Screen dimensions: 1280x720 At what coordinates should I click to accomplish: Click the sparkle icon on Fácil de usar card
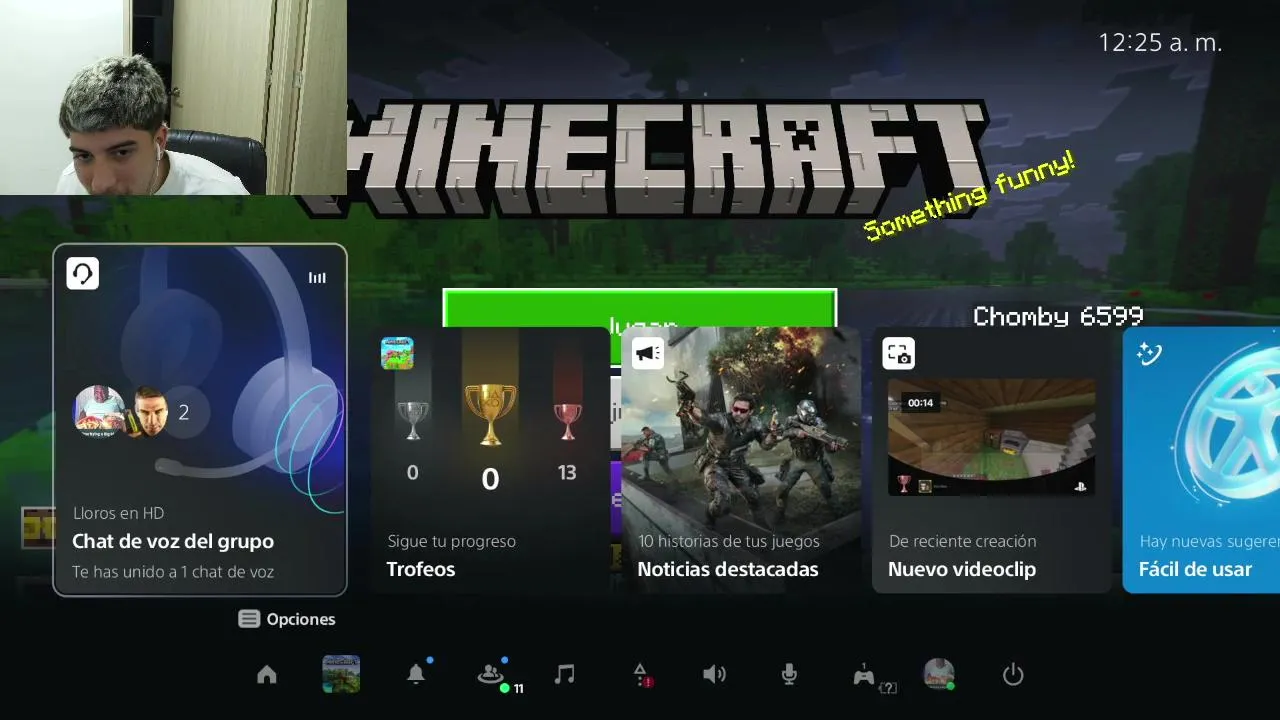[x=1149, y=353]
